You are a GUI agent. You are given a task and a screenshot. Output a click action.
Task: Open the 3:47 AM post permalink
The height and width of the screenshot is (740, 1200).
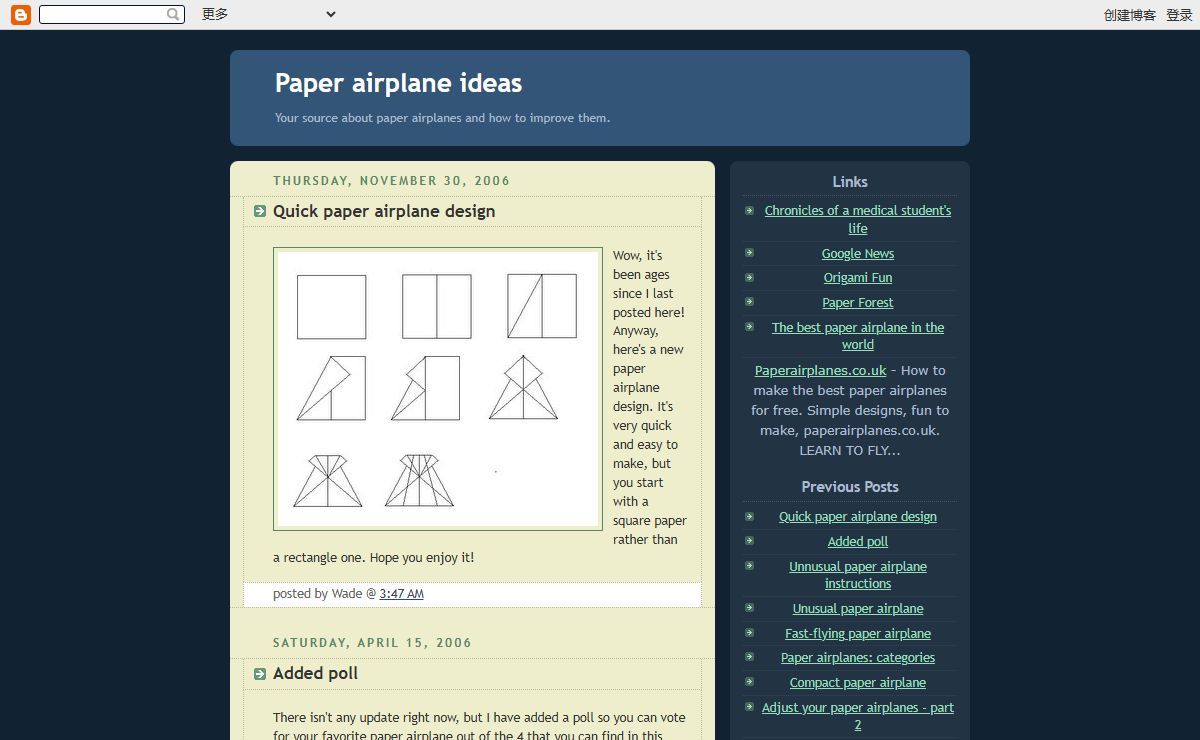point(401,594)
